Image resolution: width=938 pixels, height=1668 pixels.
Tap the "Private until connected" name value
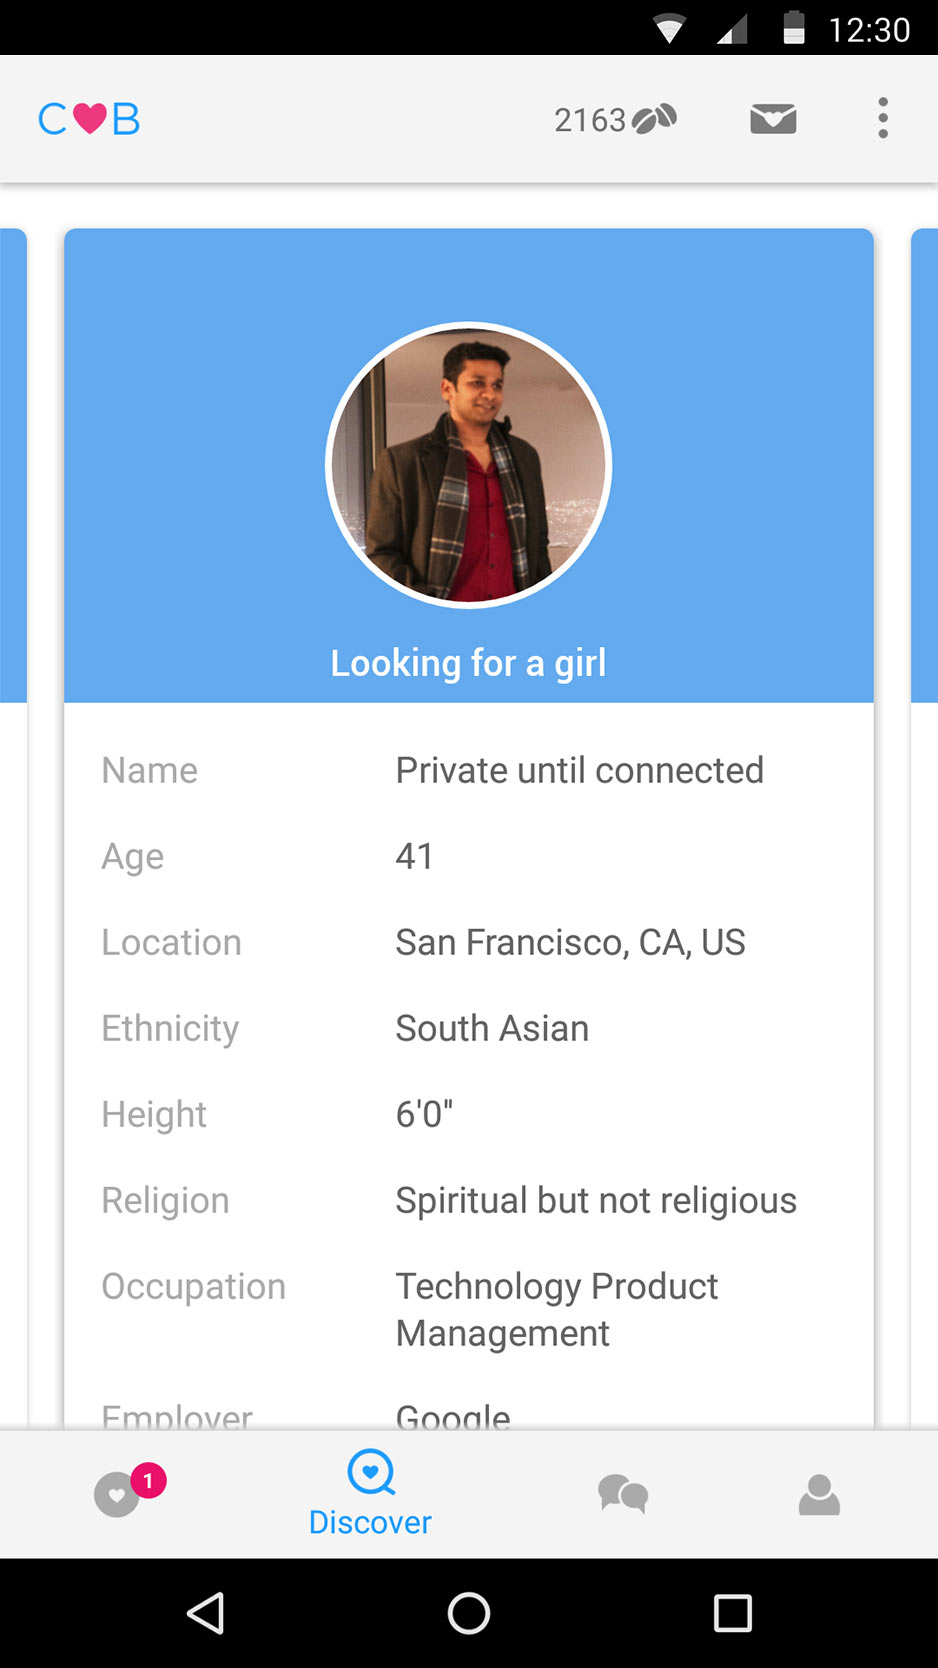pyautogui.click(x=579, y=771)
